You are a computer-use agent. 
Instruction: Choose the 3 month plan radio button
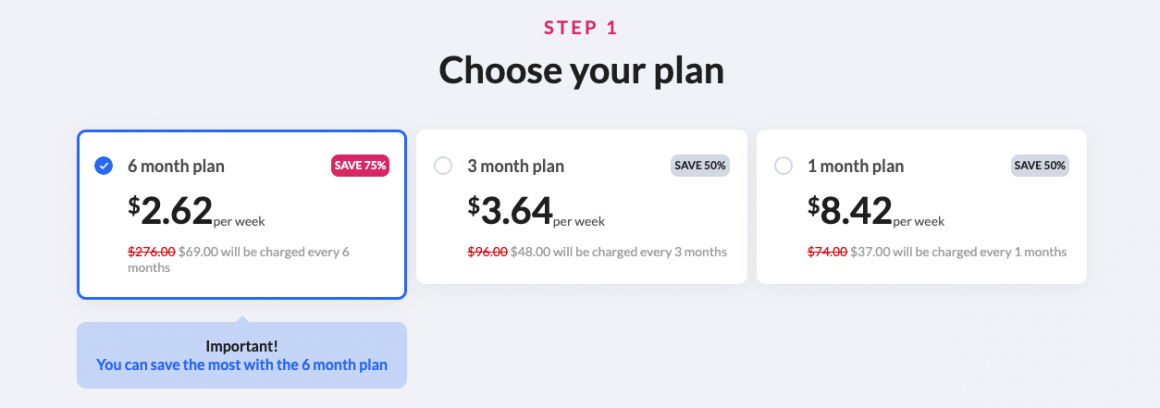click(x=443, y=166)
